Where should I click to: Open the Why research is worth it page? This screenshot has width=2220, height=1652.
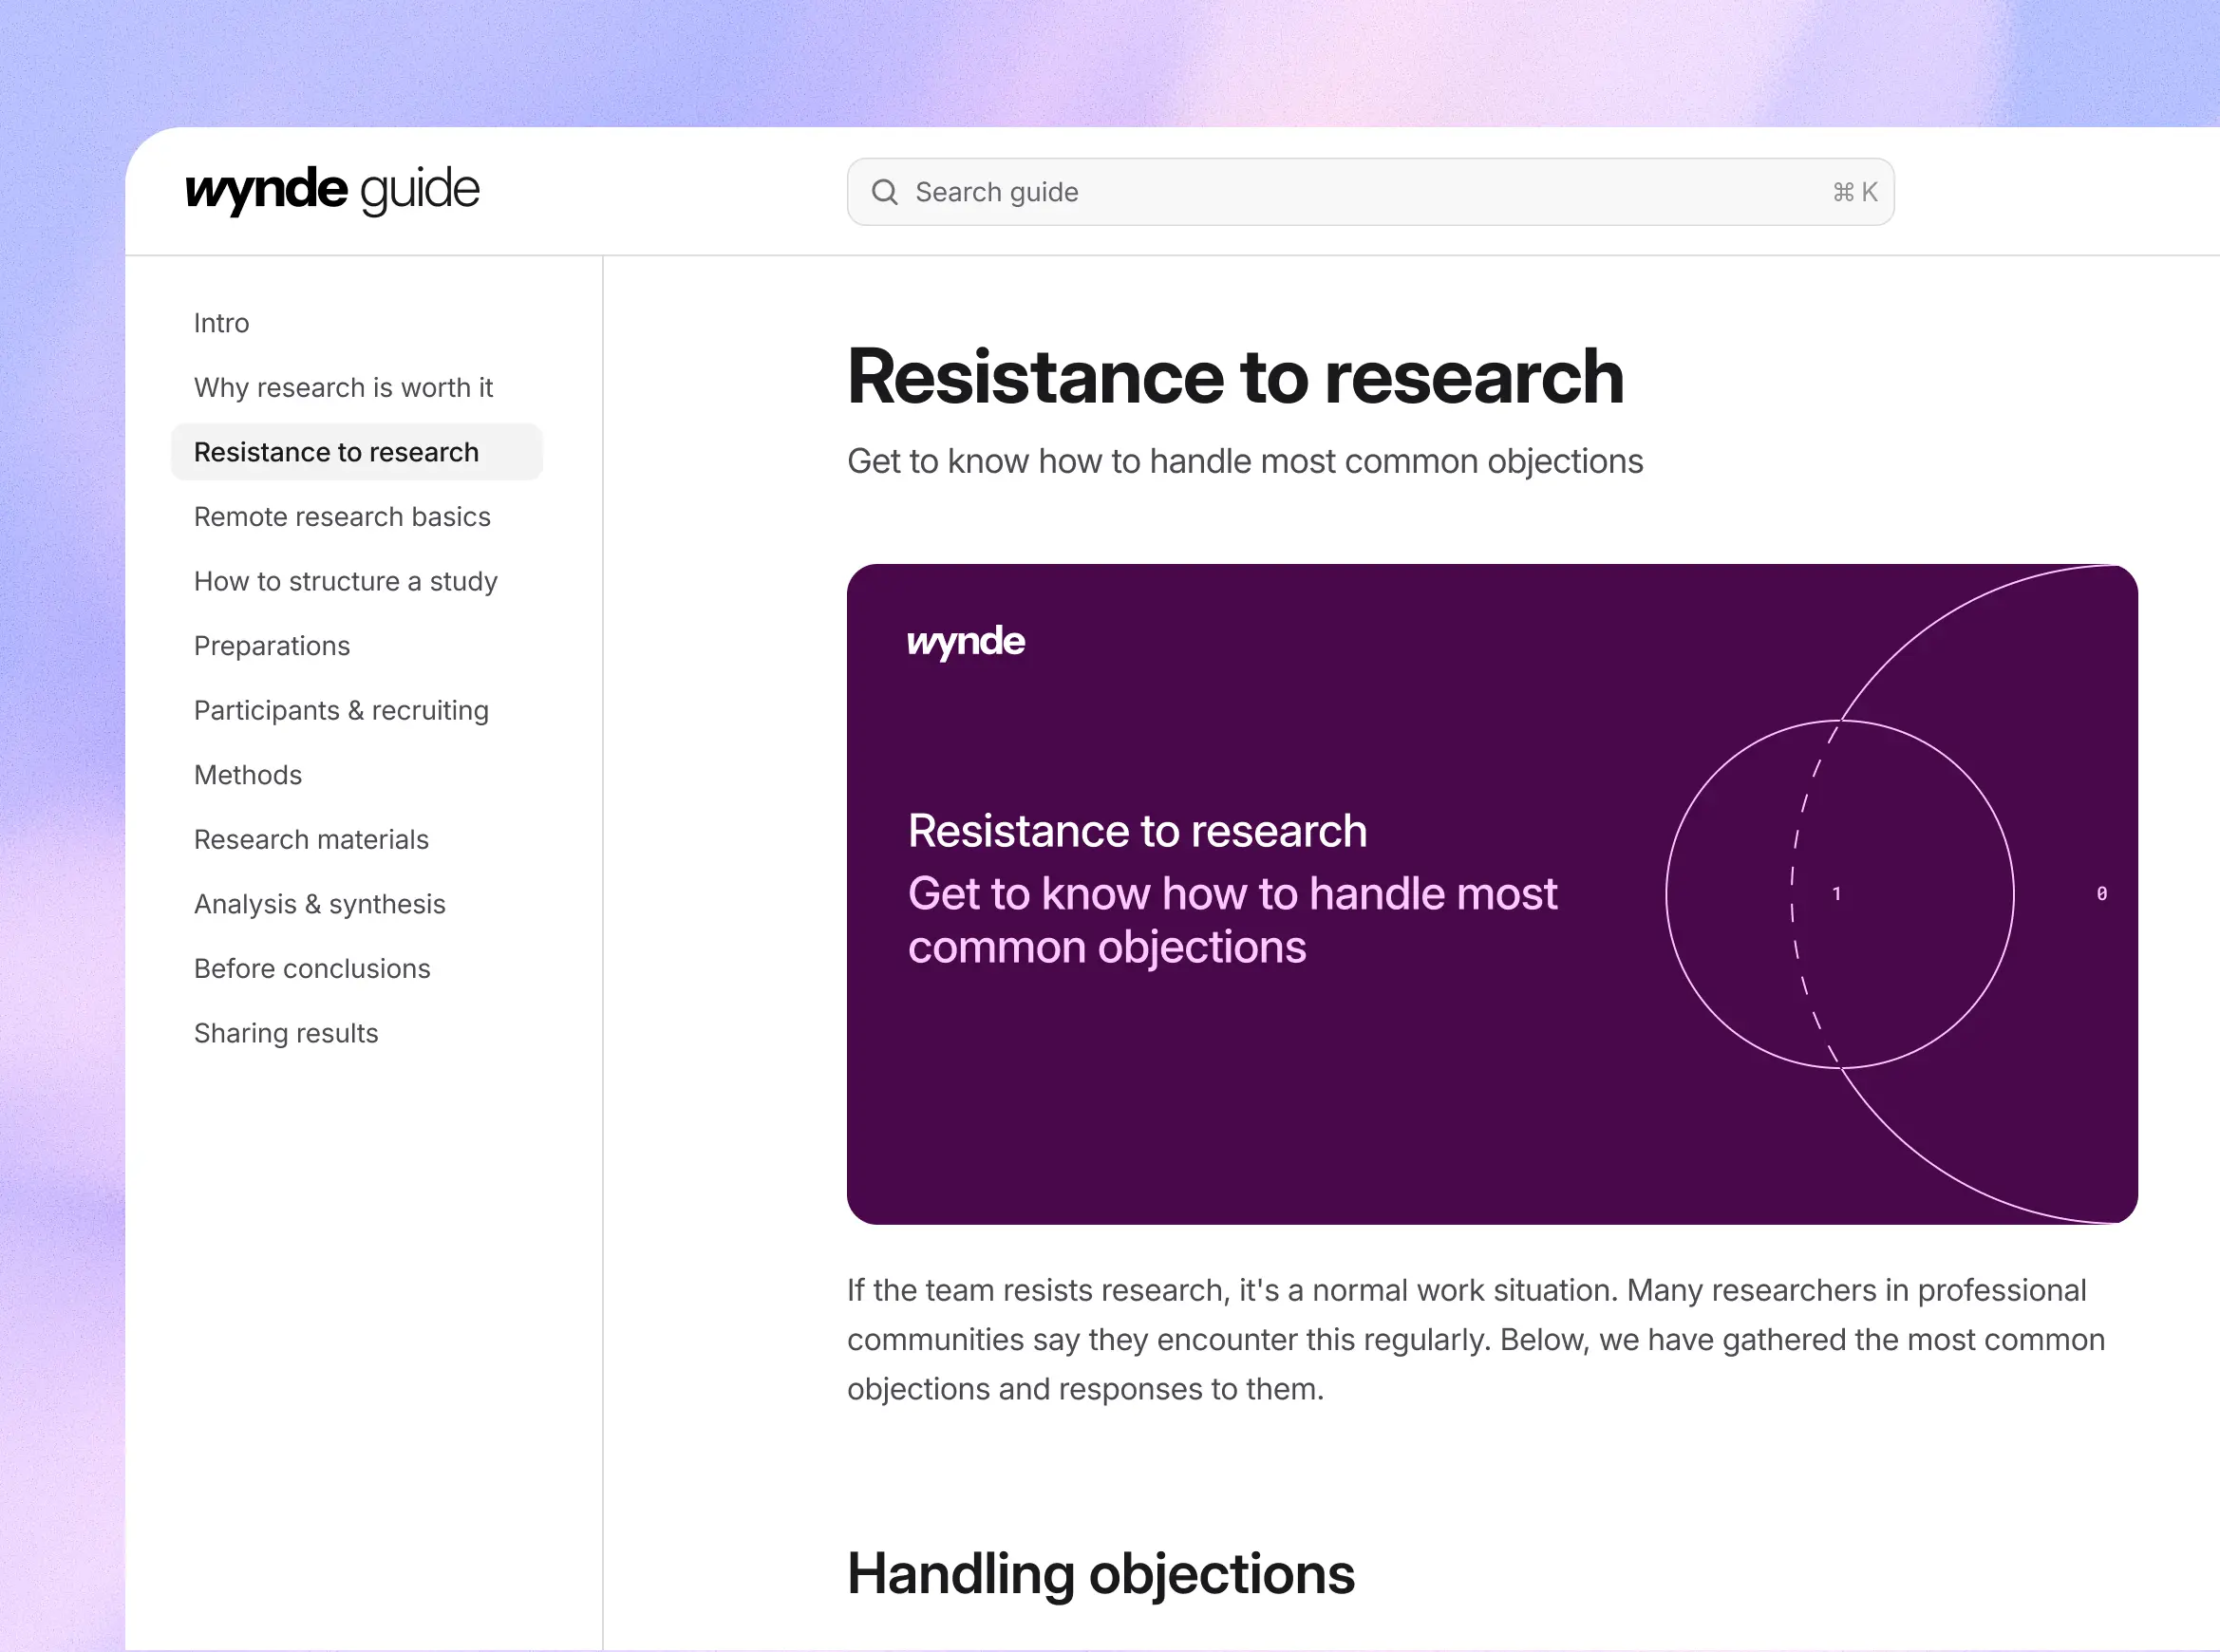343,387
